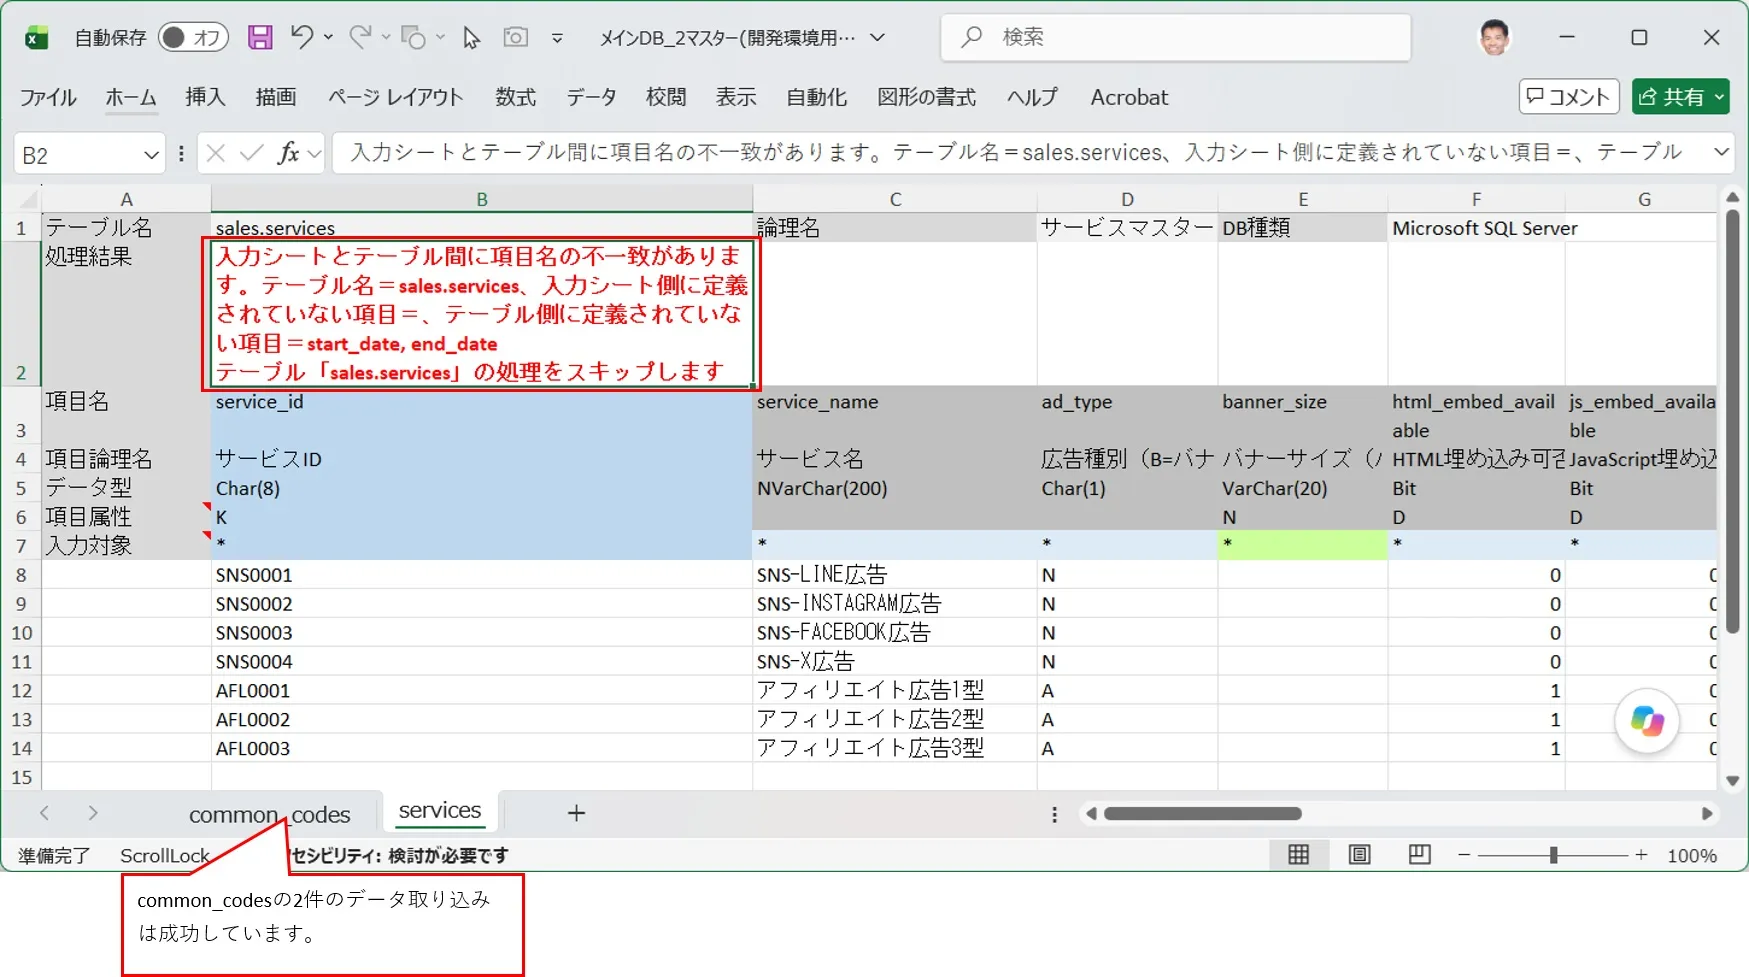This screenshot has height=977, width=1749.
Task: Expand the formula bar
Action: pyautogui.click(x=1721, y=153)
